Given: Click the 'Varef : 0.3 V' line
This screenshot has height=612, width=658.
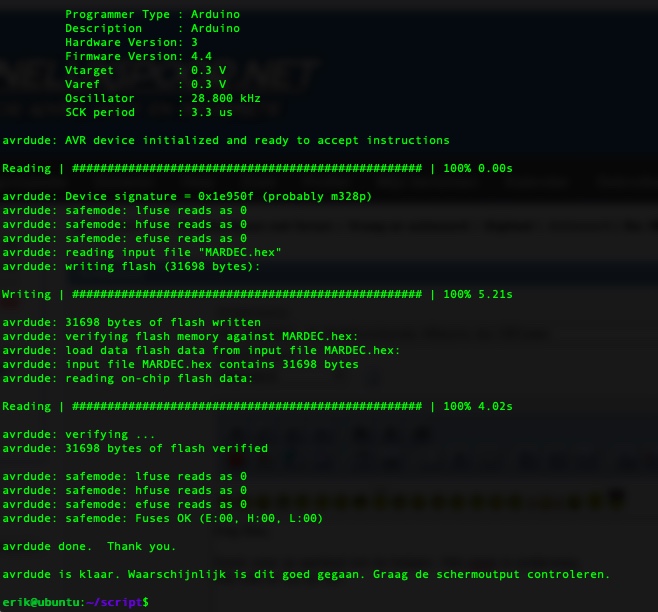Looking at the screenshot, I should (x=146, y=84).
